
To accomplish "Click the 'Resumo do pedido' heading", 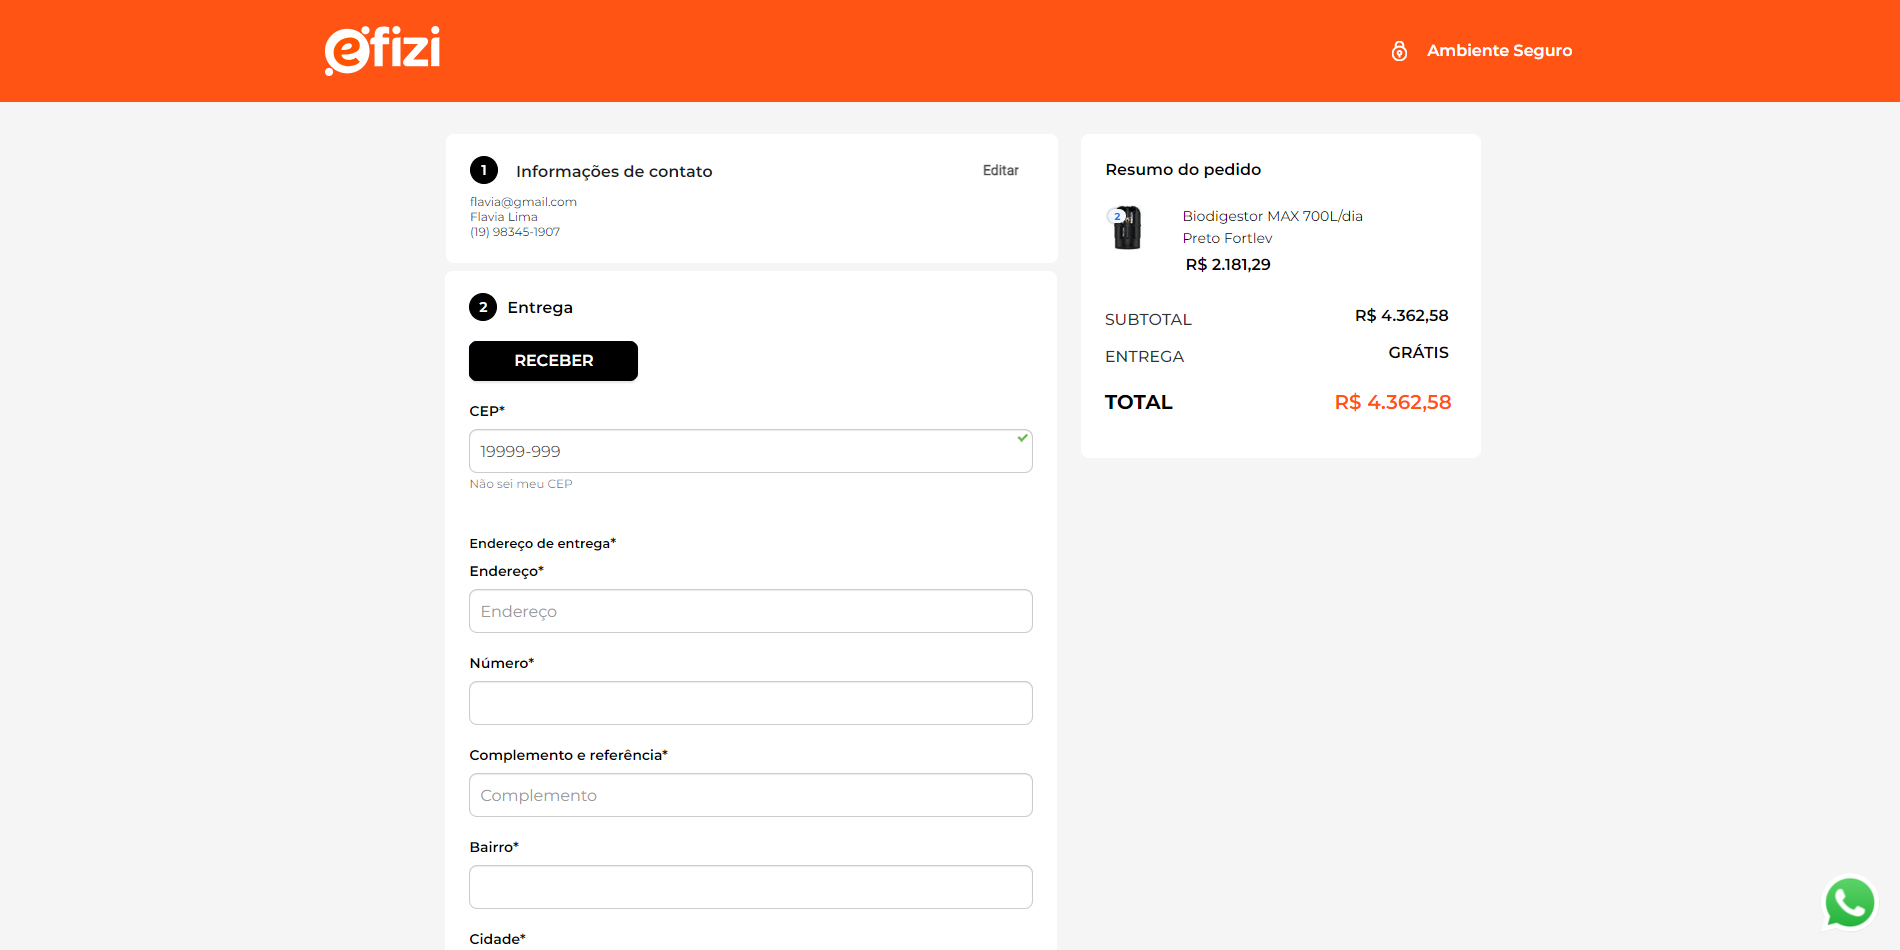I will (1183, 170).
